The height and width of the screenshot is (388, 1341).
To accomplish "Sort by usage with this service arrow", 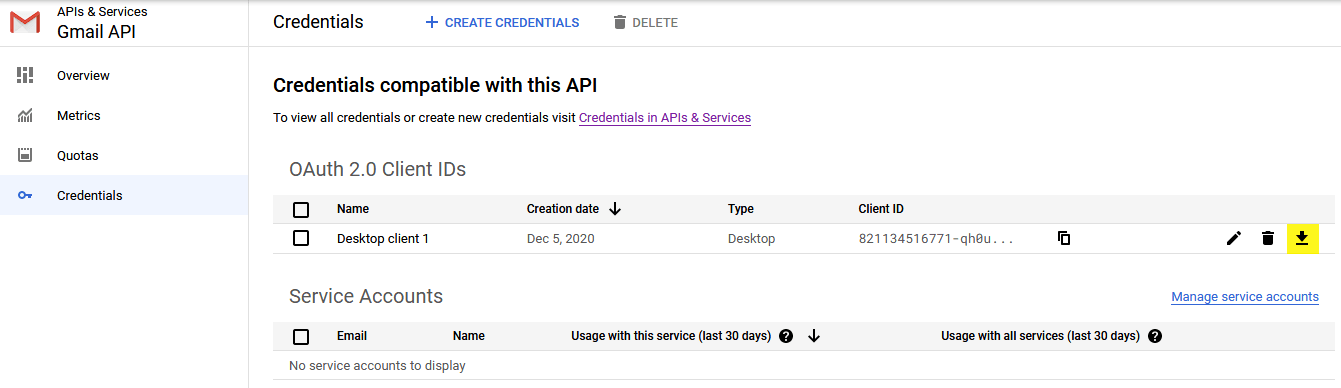I will pos(814,336).
